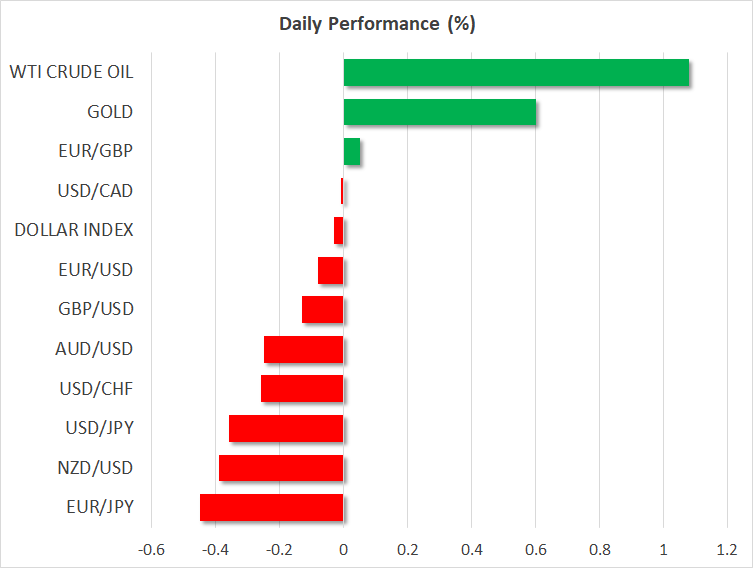The image size is (753, 568).
Task: Click the NZD/USD red bar
Action: tap(281, 468)
